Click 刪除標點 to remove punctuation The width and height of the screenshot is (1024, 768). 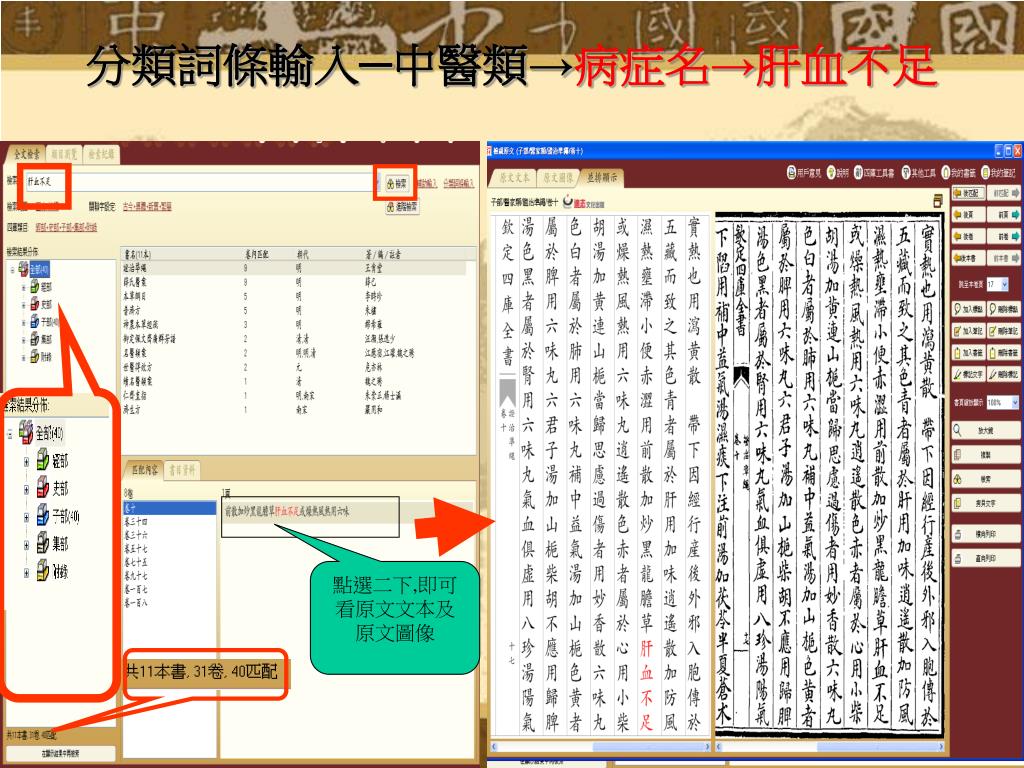[x=1003, y=310]
